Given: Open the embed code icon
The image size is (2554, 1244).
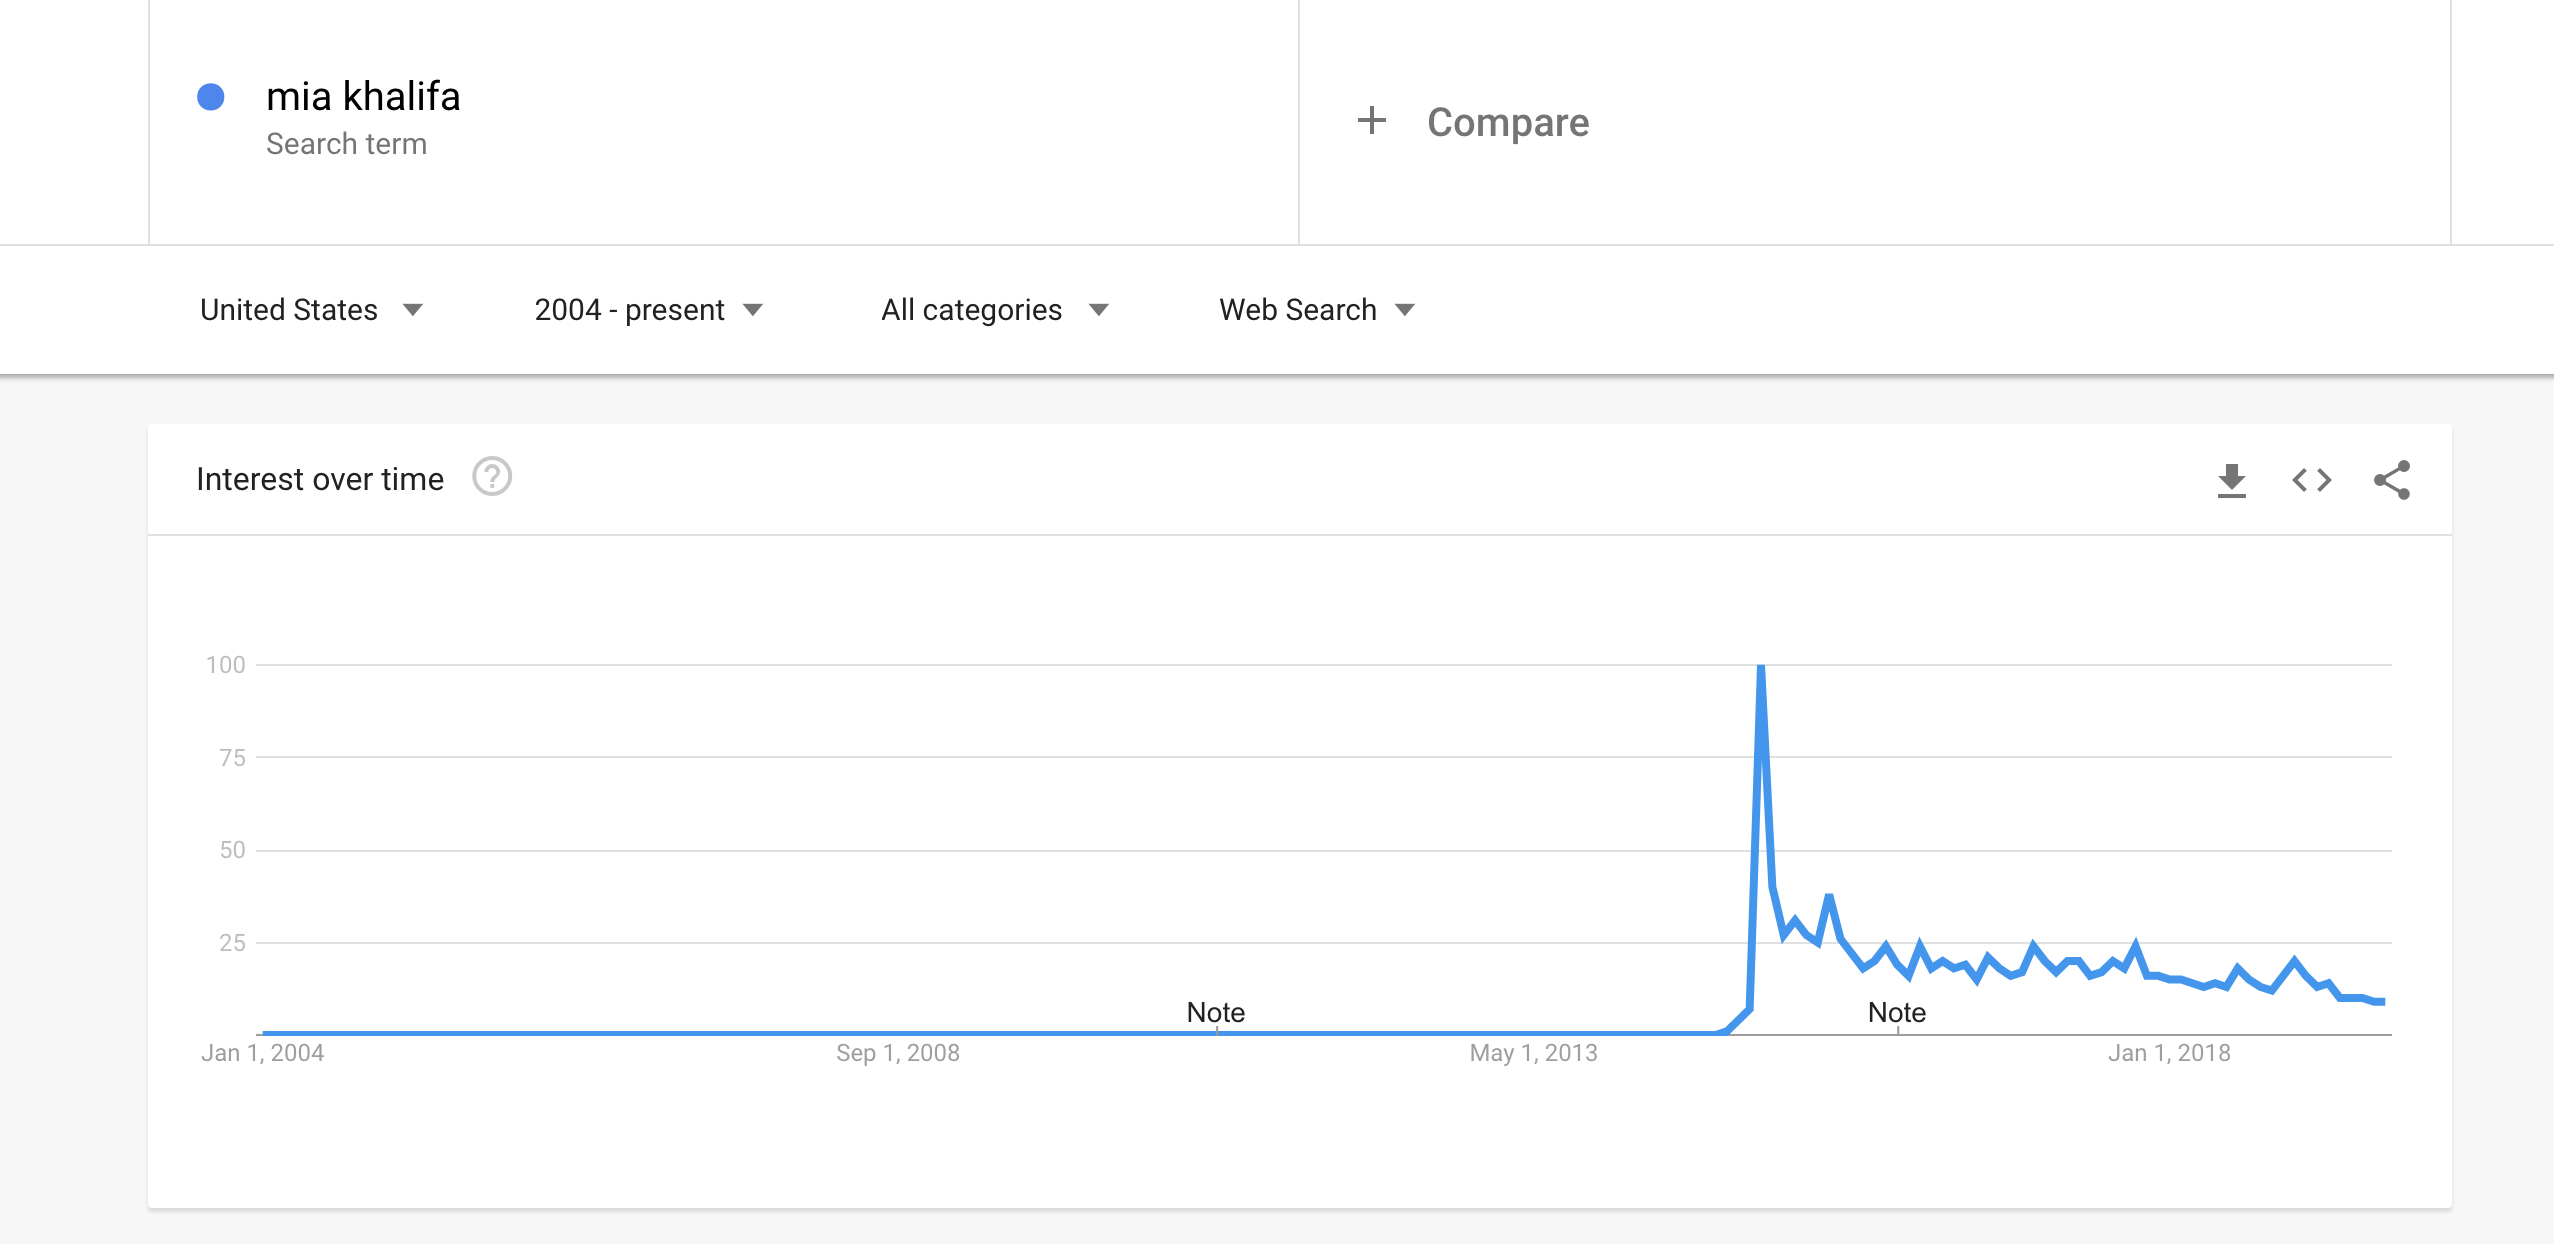Looking at the screenshot, I should pyautogui.click(x=2311, y=480).
